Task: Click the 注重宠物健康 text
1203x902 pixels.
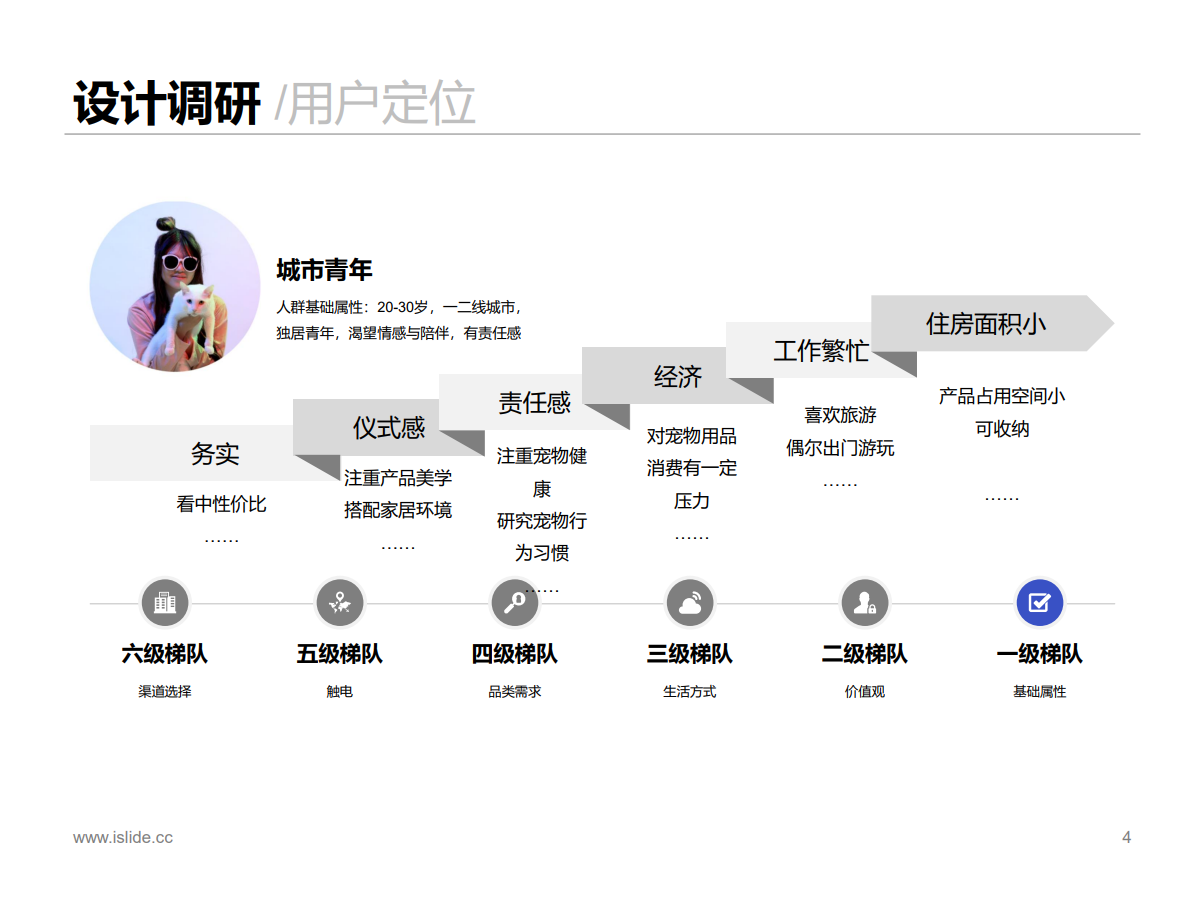Action: point(542,472)
